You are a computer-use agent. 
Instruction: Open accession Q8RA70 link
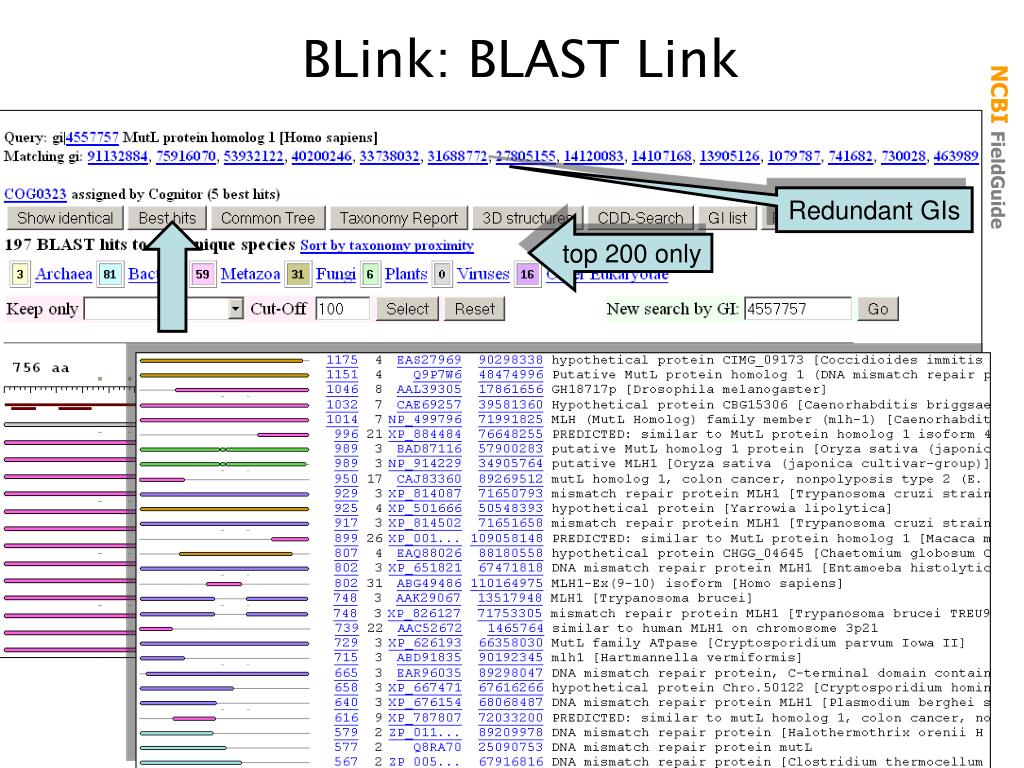[437, 747]
